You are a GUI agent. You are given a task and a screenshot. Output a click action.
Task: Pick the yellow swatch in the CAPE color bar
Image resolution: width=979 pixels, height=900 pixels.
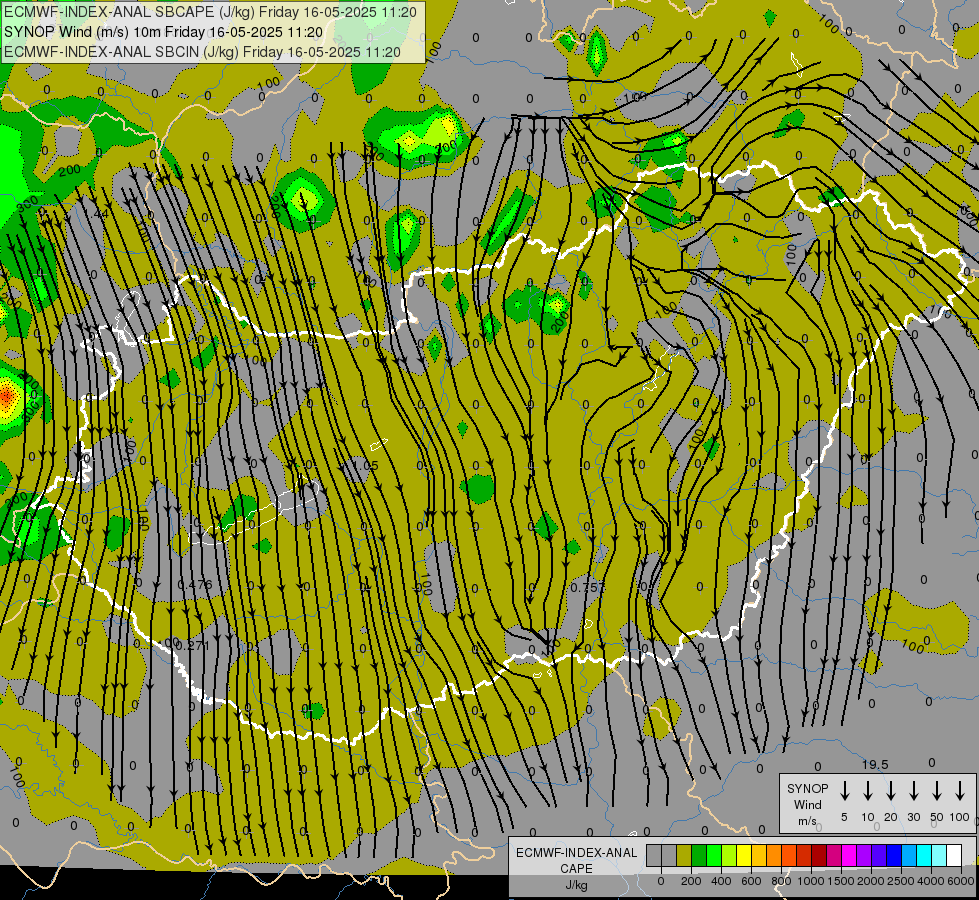tap(744, 855)
